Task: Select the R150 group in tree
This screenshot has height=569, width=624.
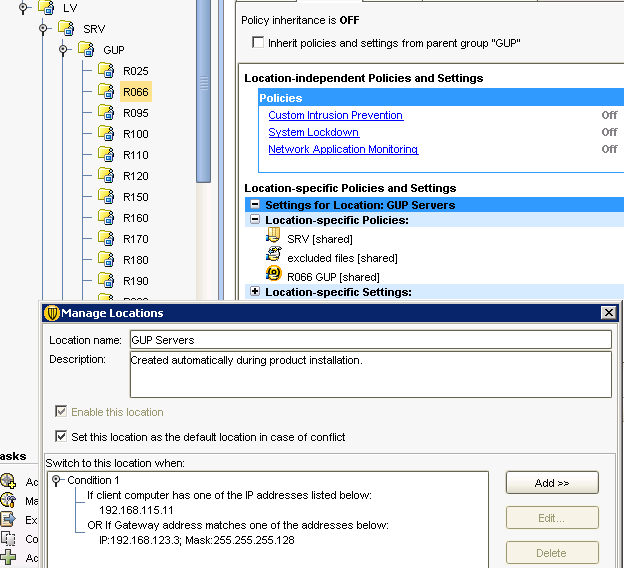Action: click(x=136, y=197)
